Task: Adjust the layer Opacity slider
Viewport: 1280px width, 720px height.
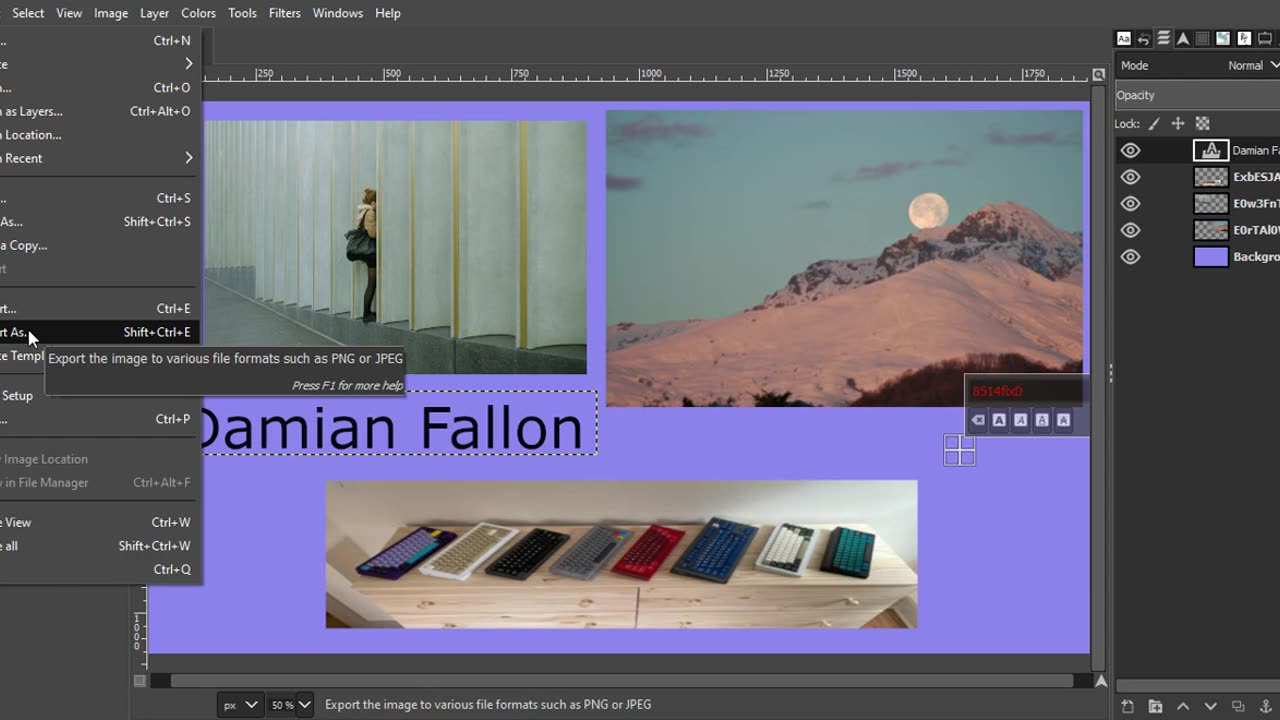Action: tap(1198, 95)
